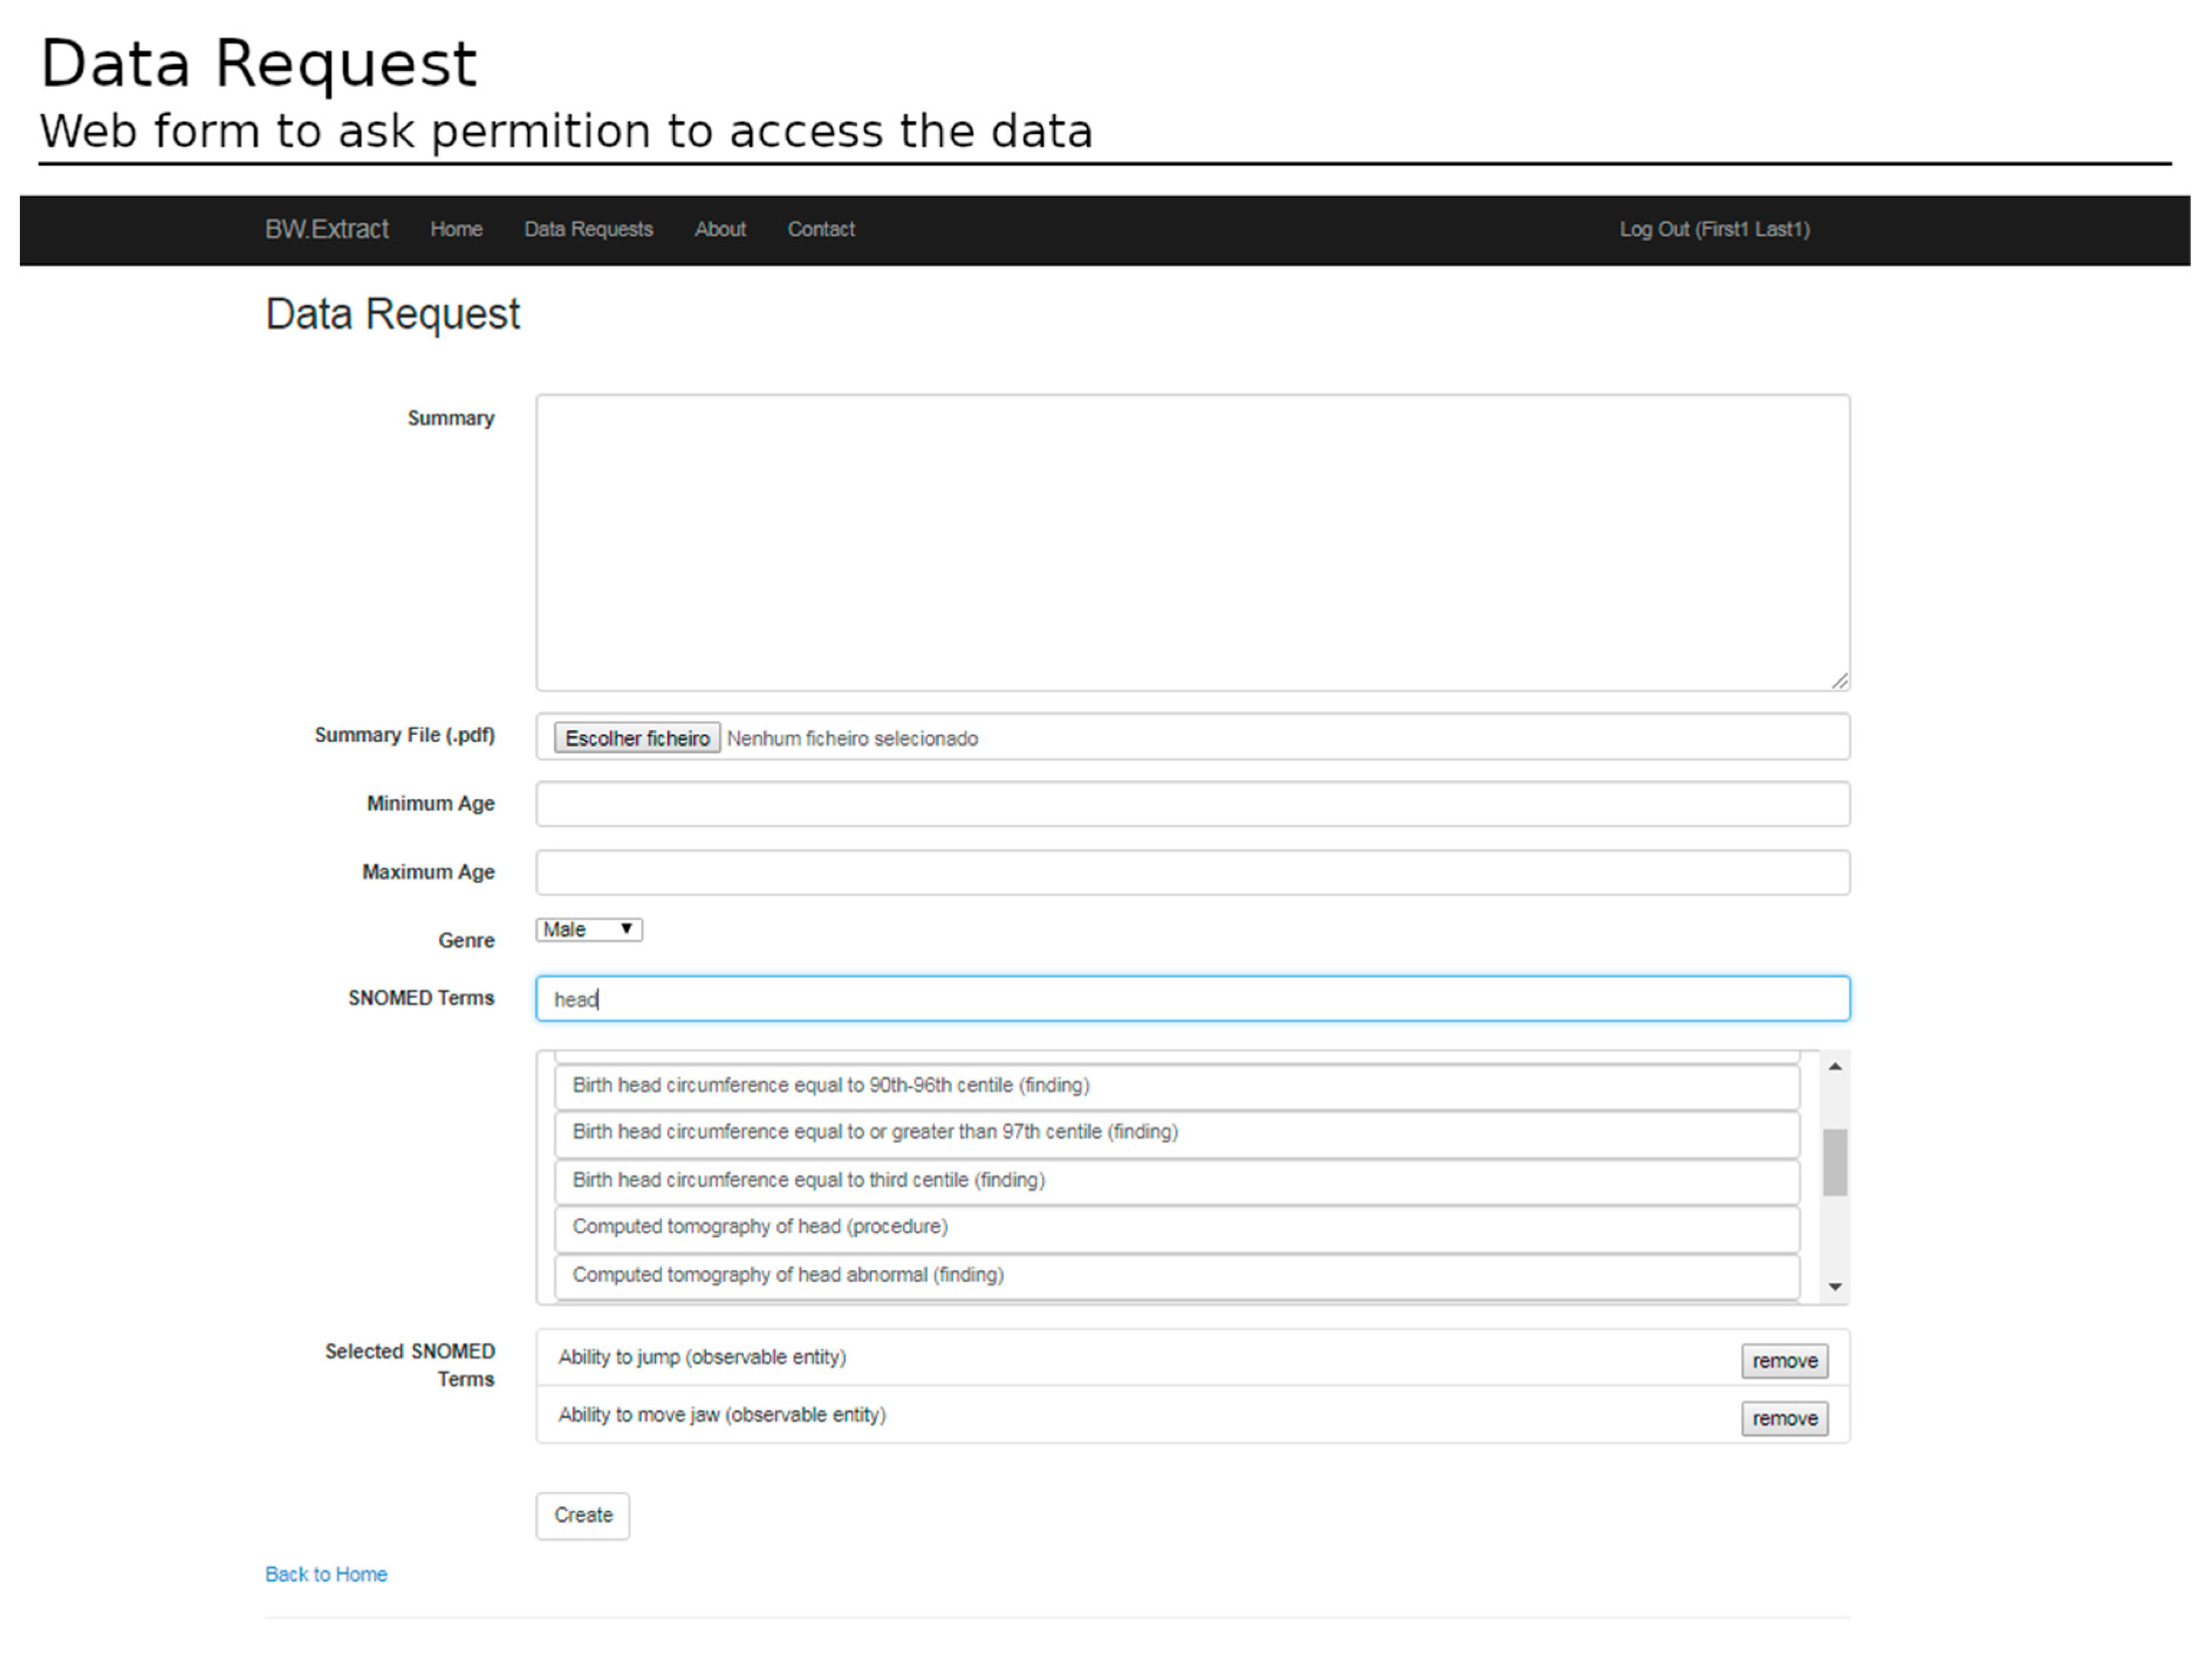The width and height of the screenshot is (2212, 1655).
Task: Click into the Summary text area
Action: tap(1192, 541)
